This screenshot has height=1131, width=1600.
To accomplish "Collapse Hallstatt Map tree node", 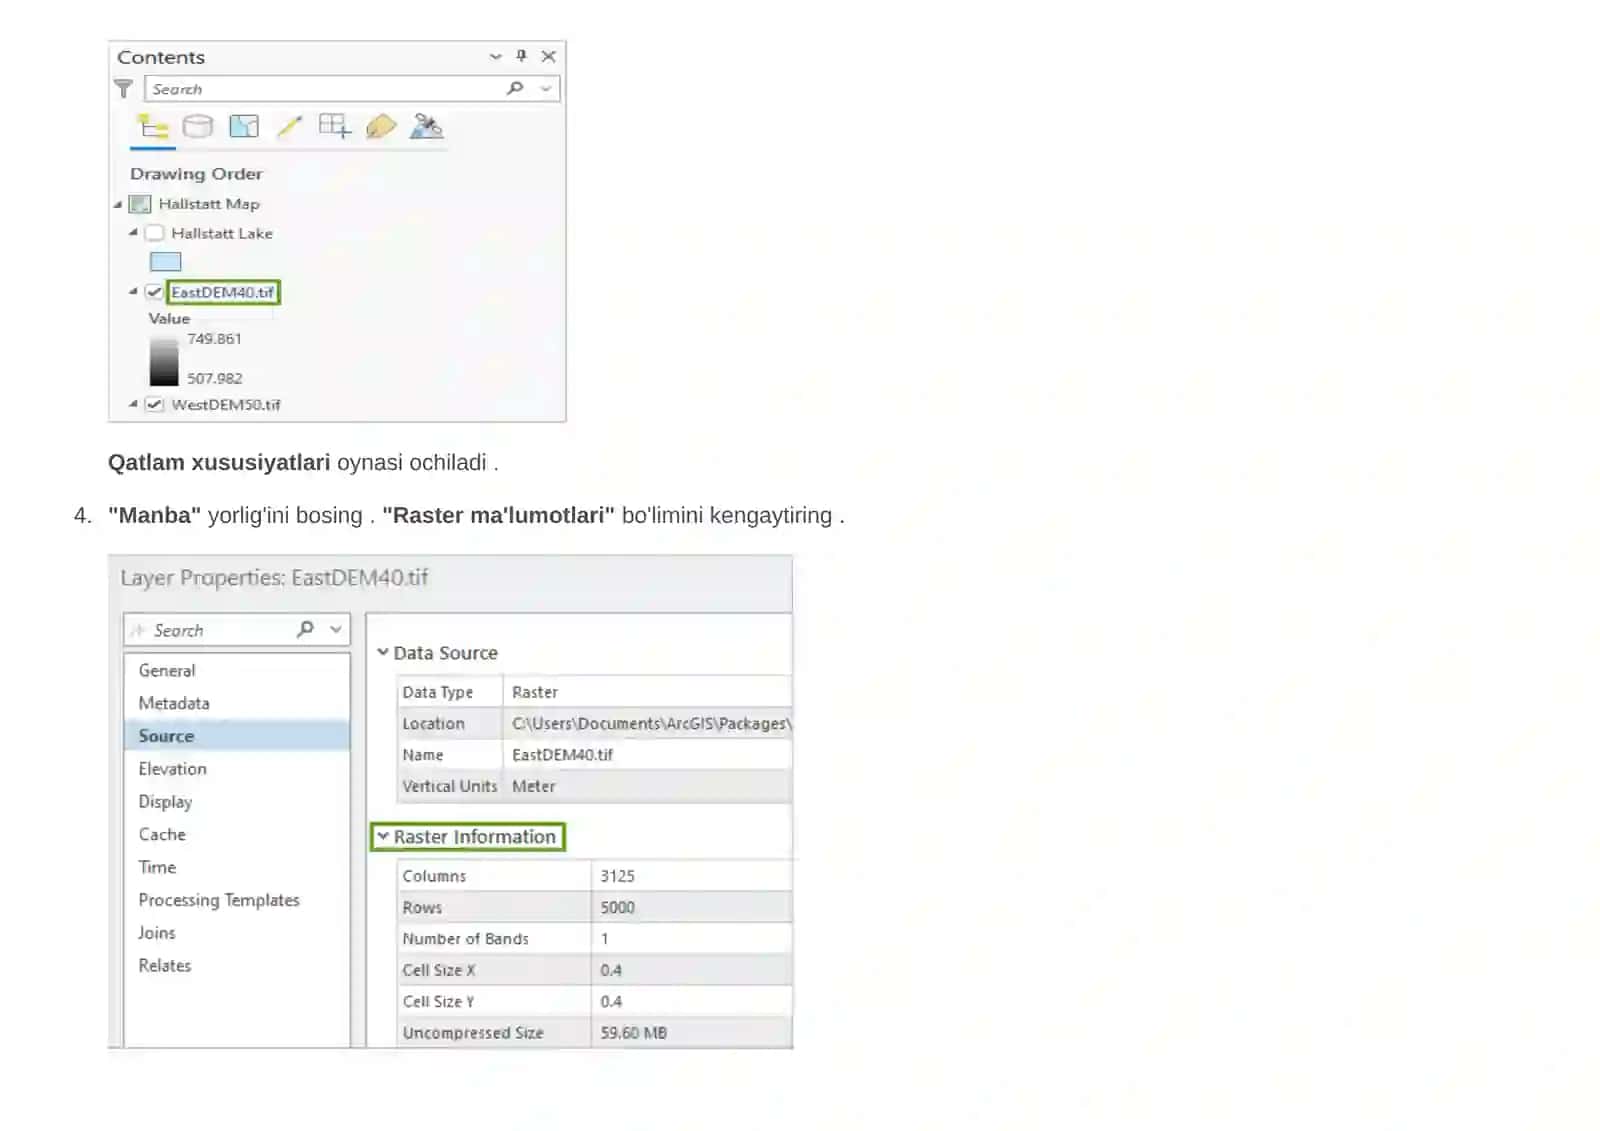I will pos(118,204).
